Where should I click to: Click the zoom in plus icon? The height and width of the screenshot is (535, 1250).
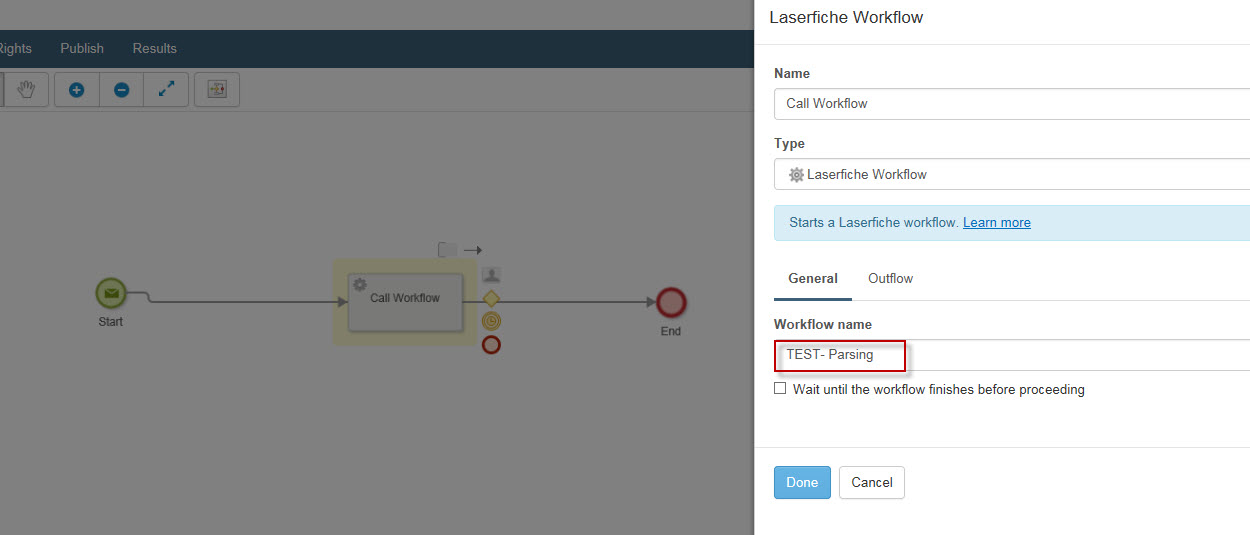76,90
